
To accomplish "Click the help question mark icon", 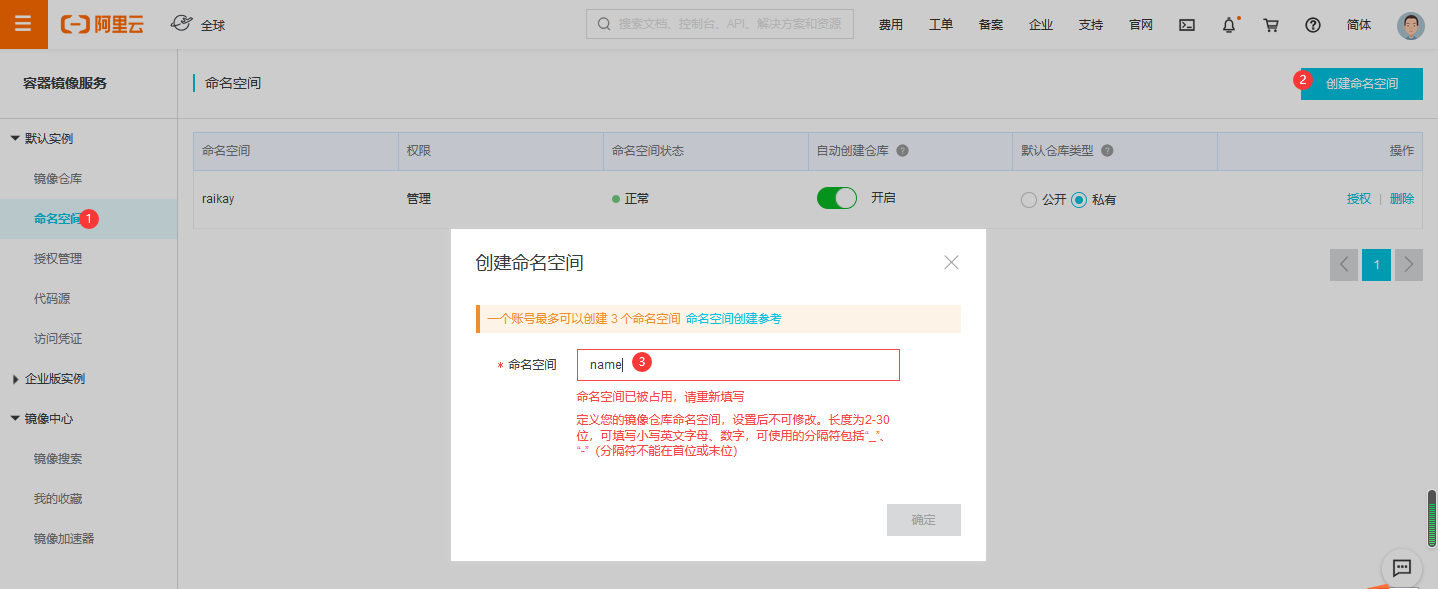I will coord(1313,25).
